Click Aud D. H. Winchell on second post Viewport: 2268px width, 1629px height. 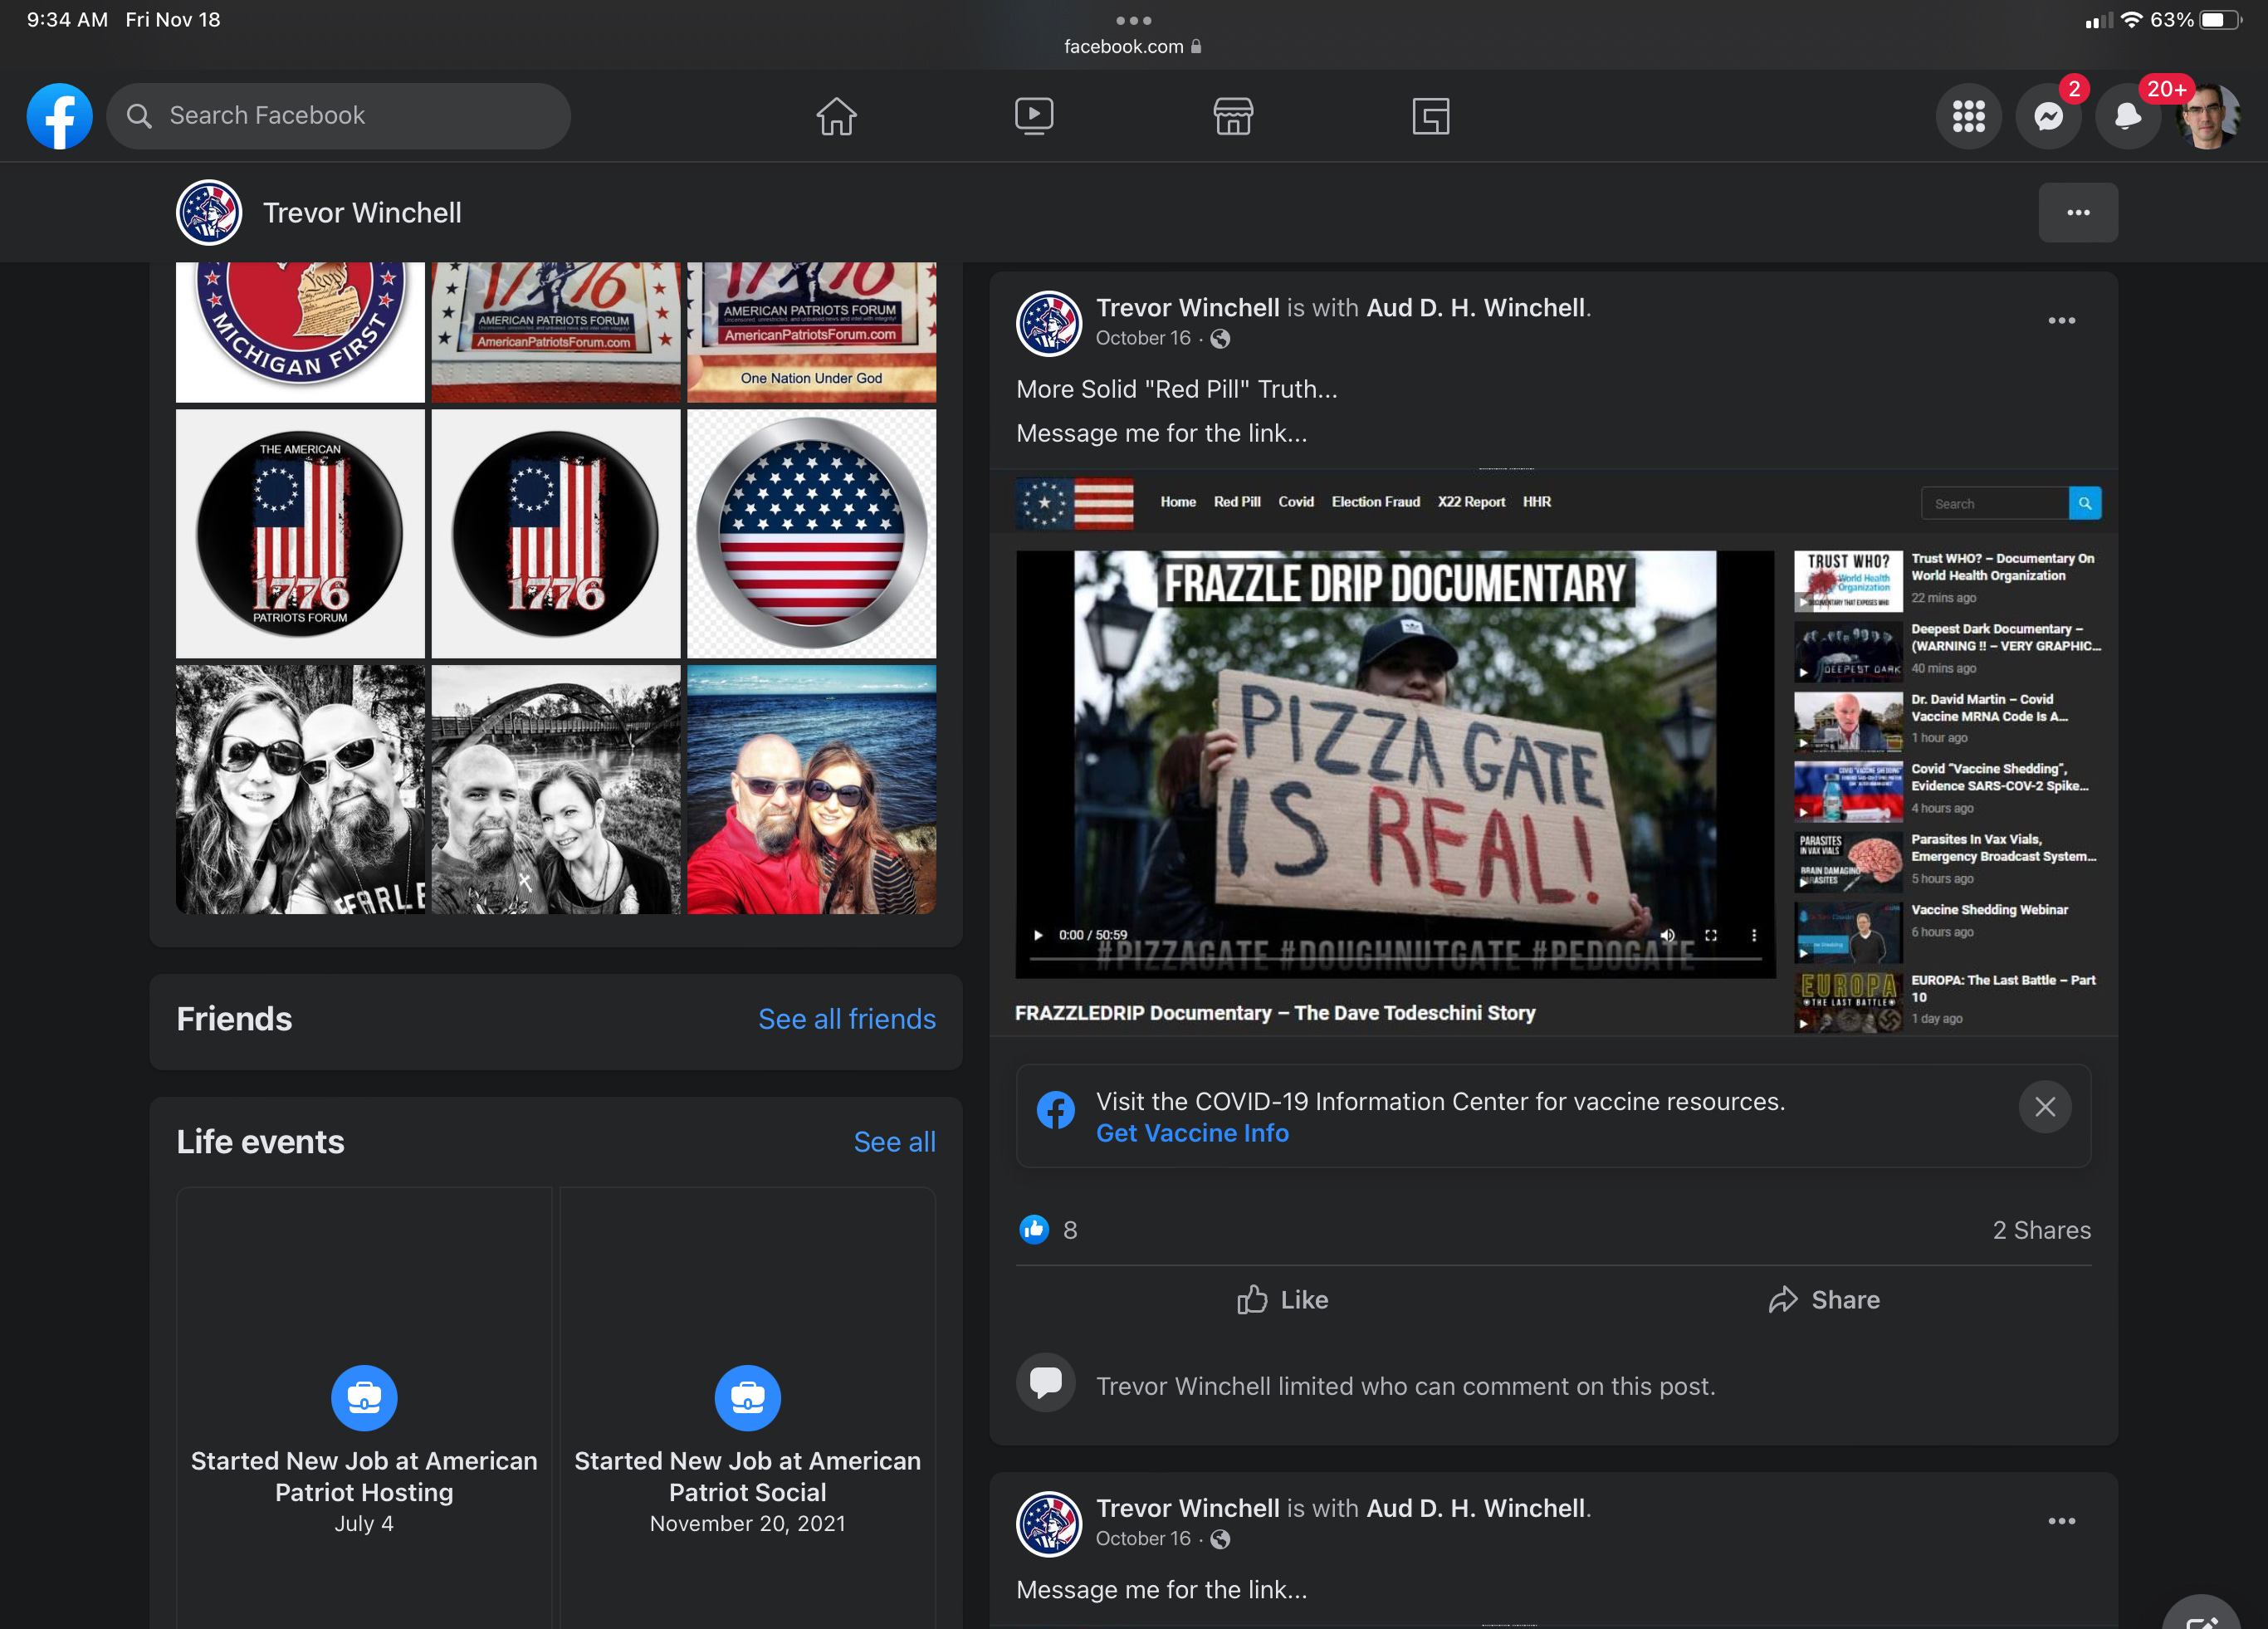tap(1476, 1508)
